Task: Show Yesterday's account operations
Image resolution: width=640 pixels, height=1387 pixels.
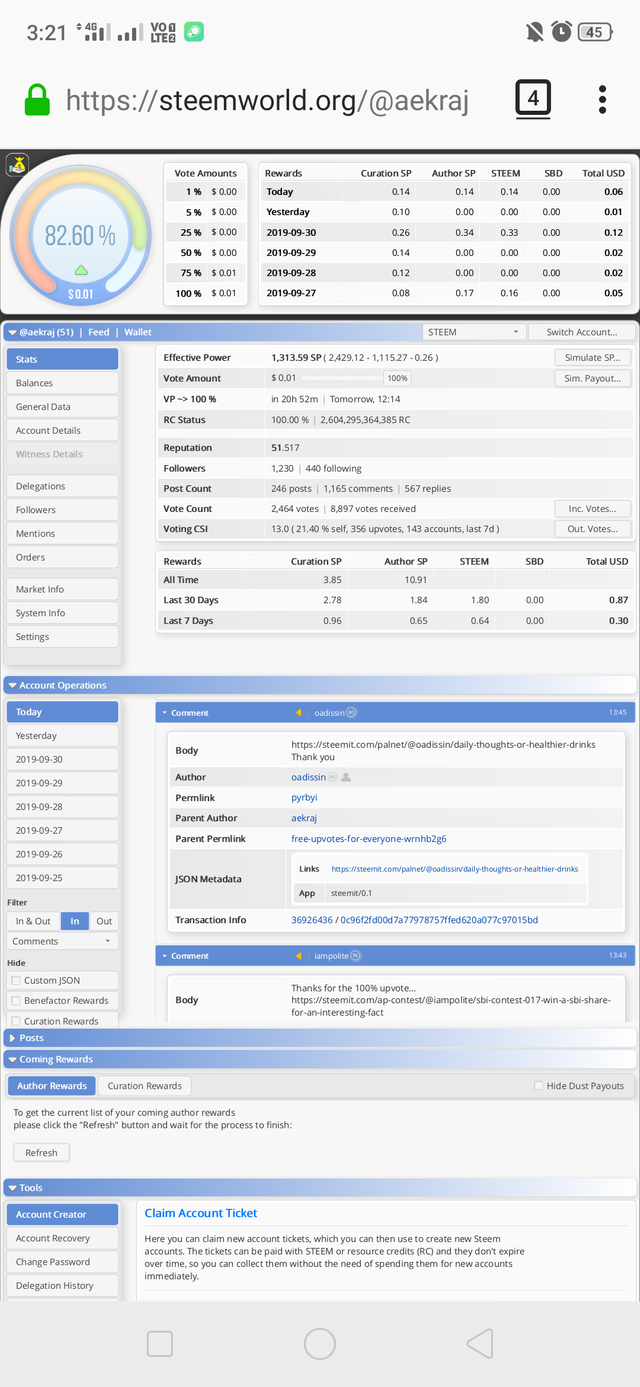Action: (x=62, y=736)
